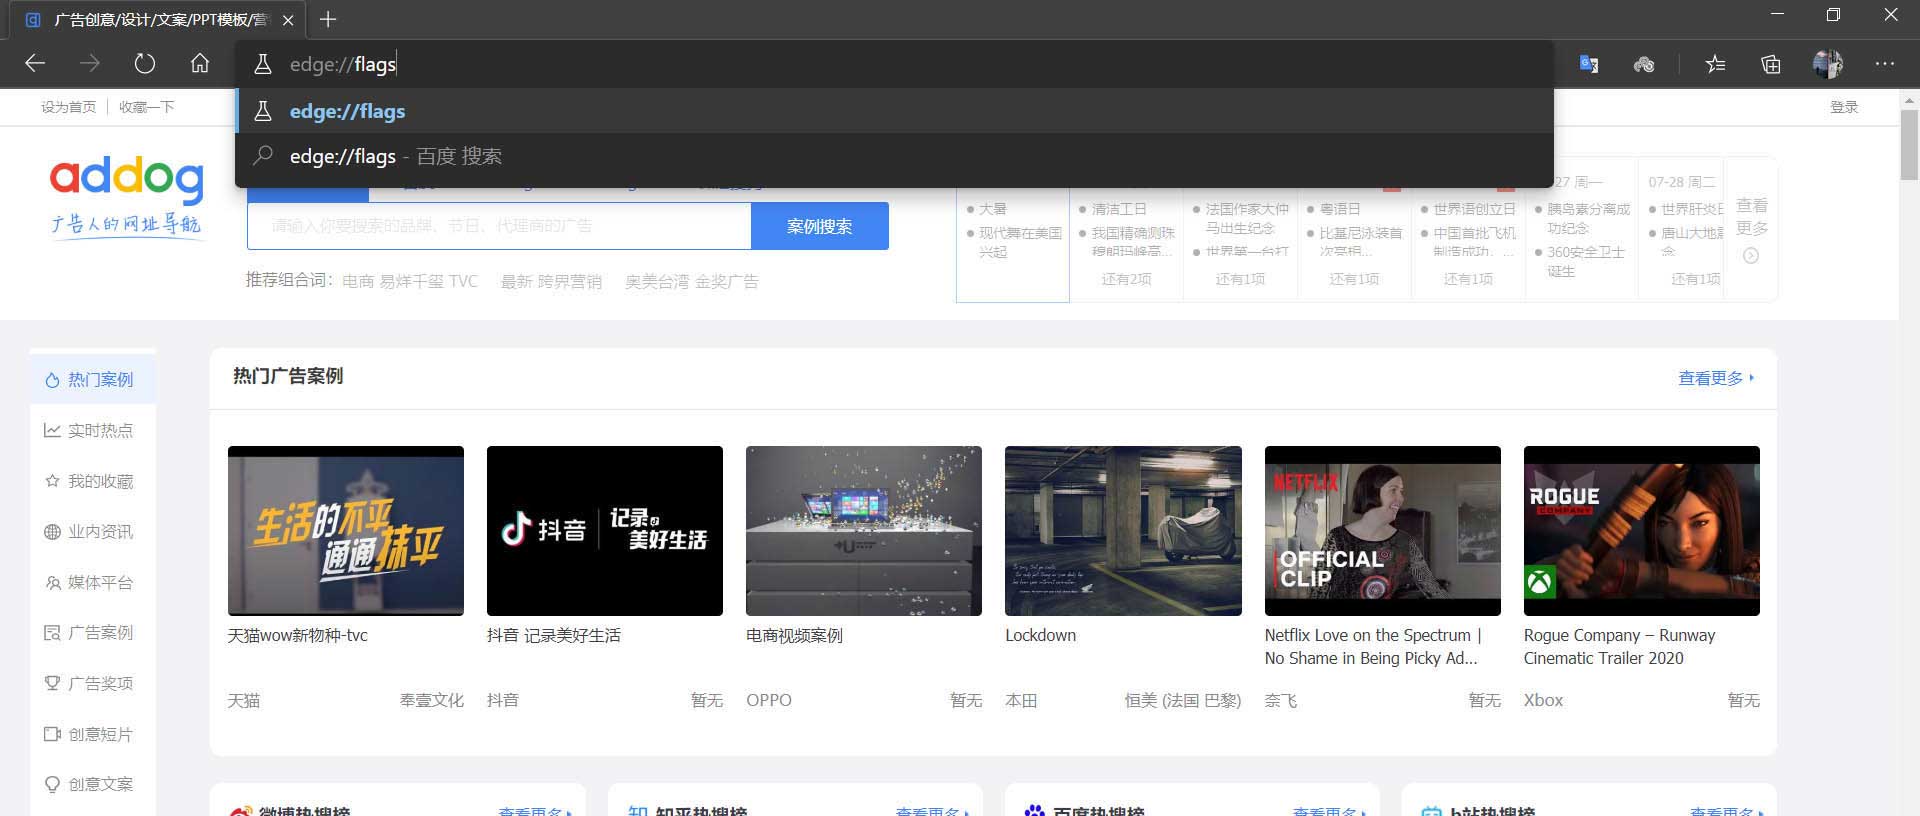The height and width of the screenshot is (816, 1920).
Task: Expand the 还有2项 calendar items
Action: coord(1126,279)
